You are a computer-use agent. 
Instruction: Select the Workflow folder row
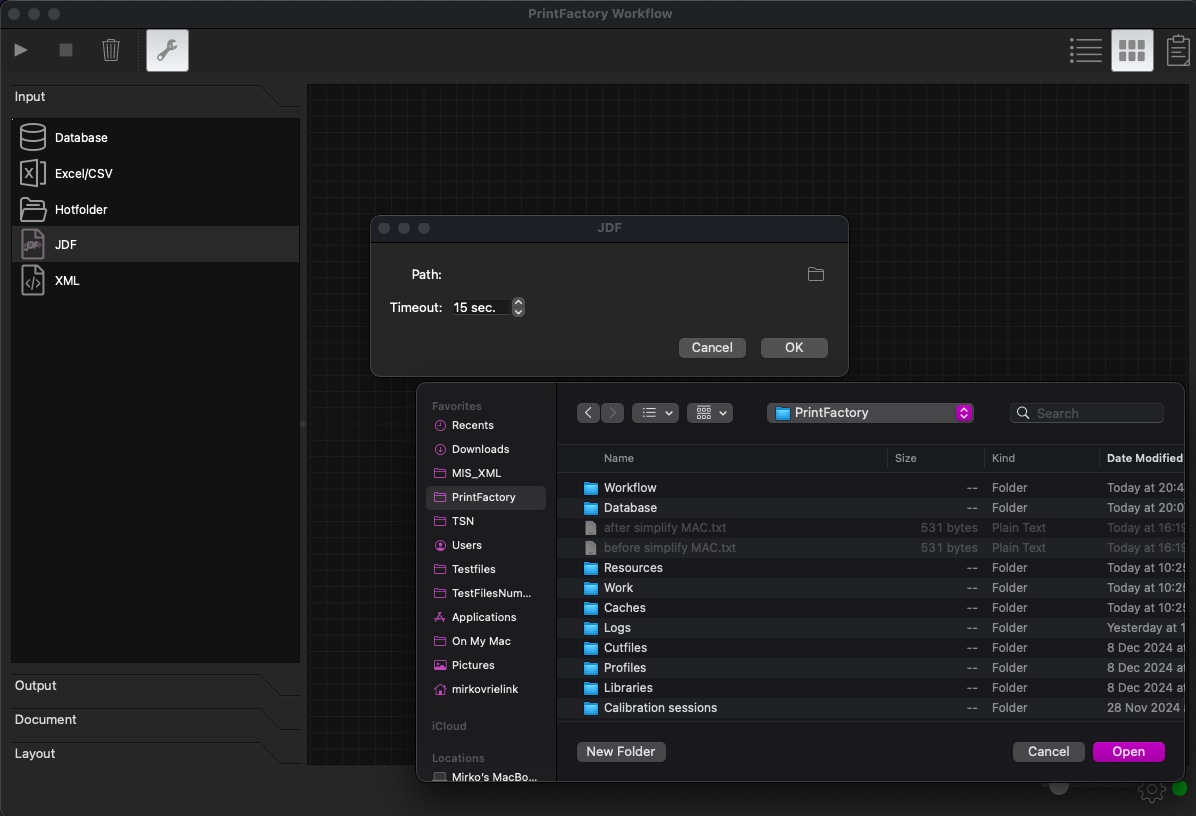871,487
